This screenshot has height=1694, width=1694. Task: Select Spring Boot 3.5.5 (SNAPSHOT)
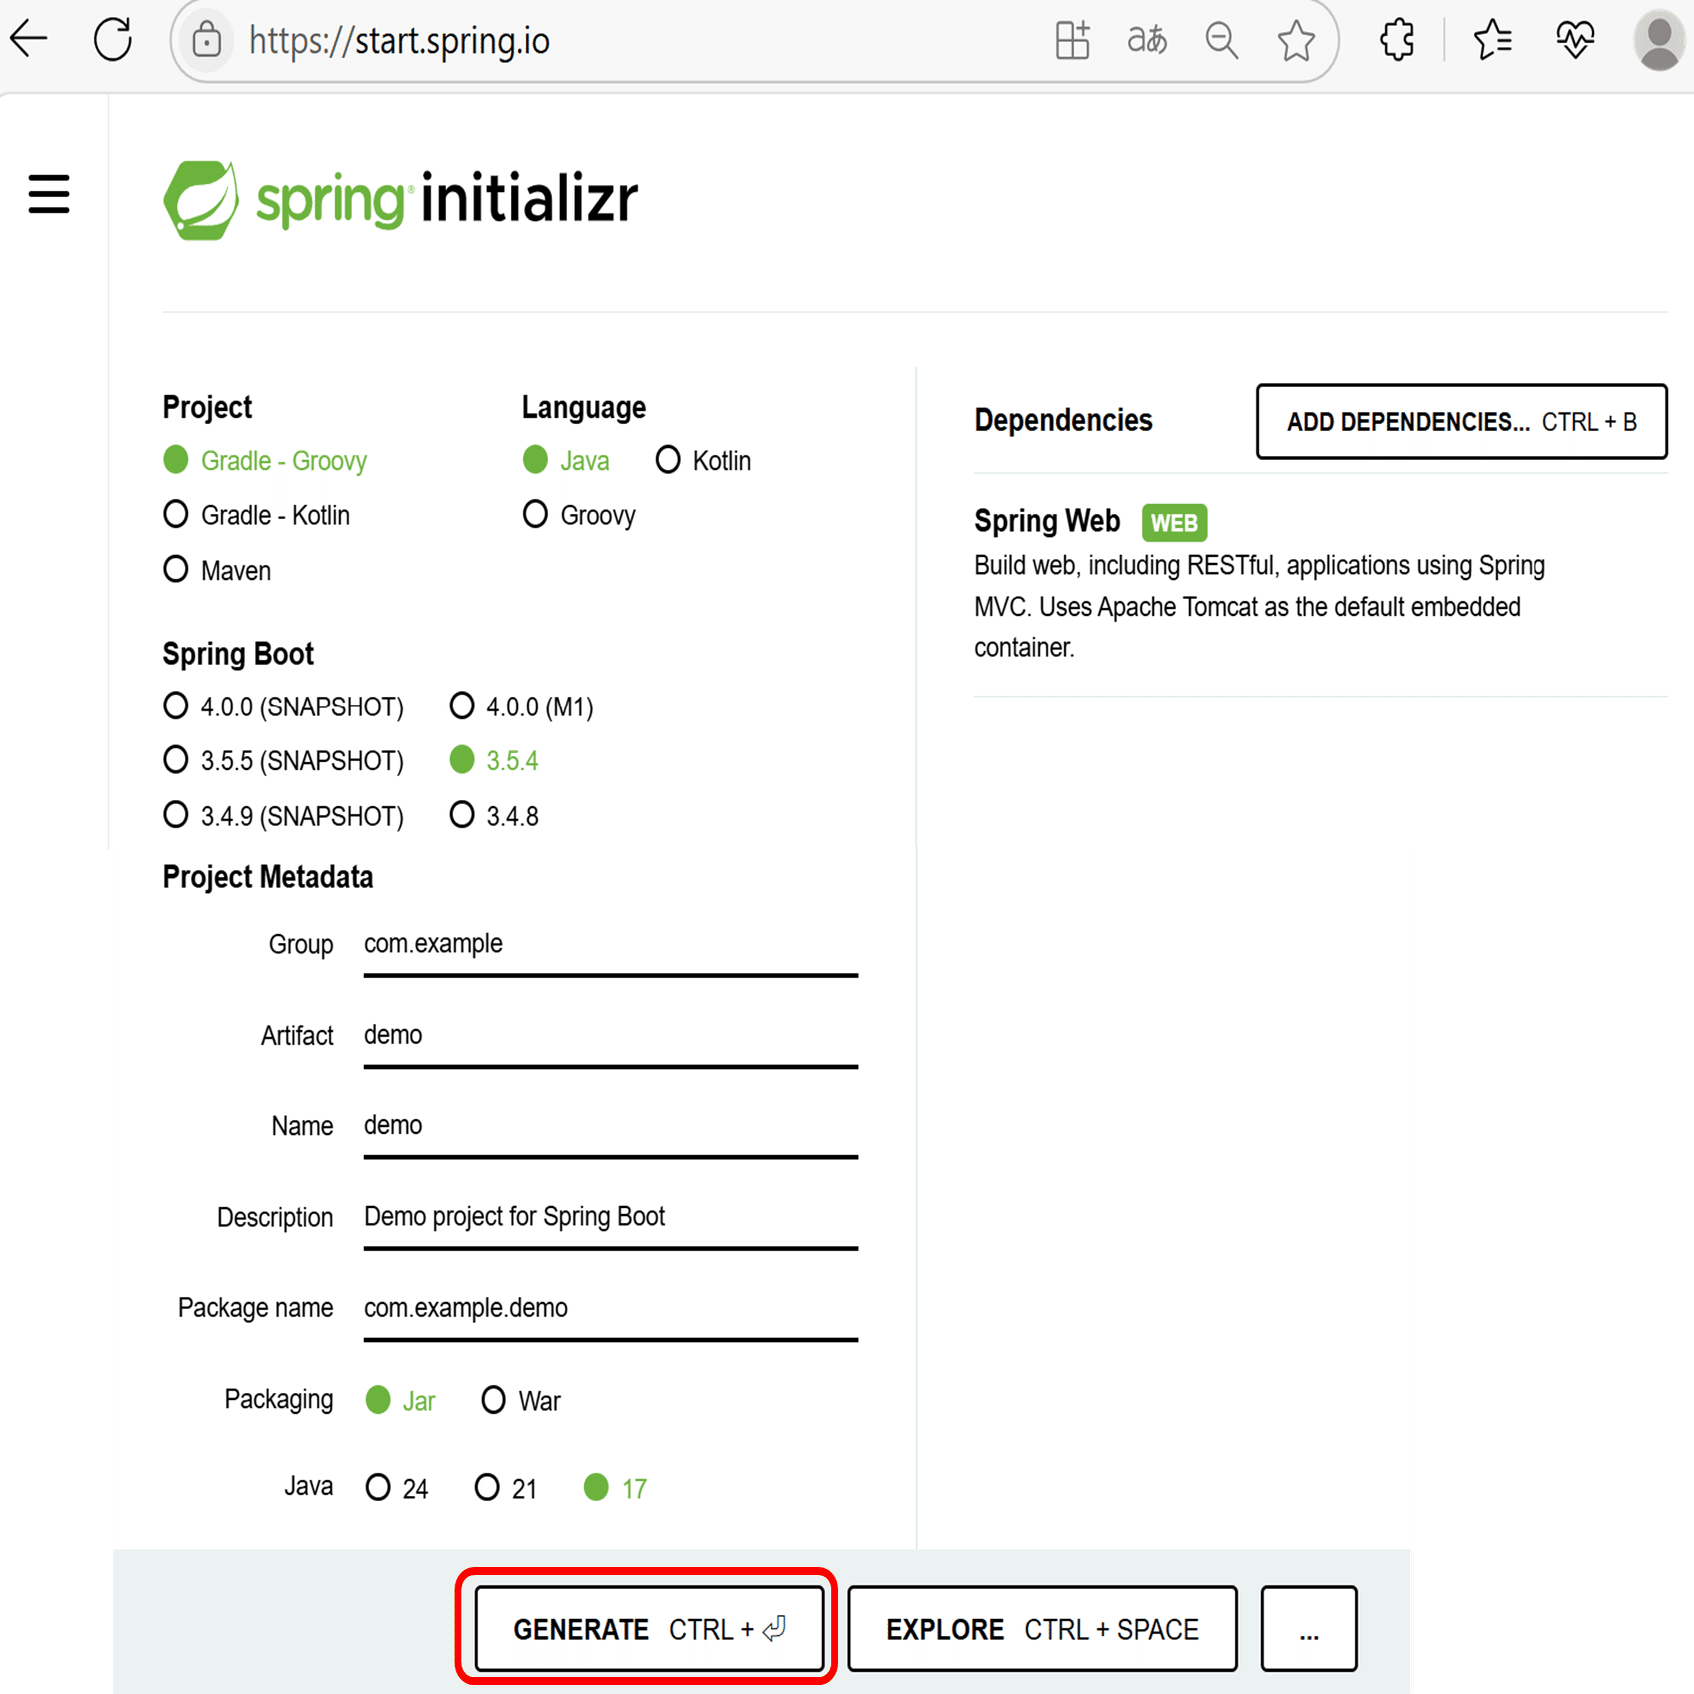coord(283,761)
